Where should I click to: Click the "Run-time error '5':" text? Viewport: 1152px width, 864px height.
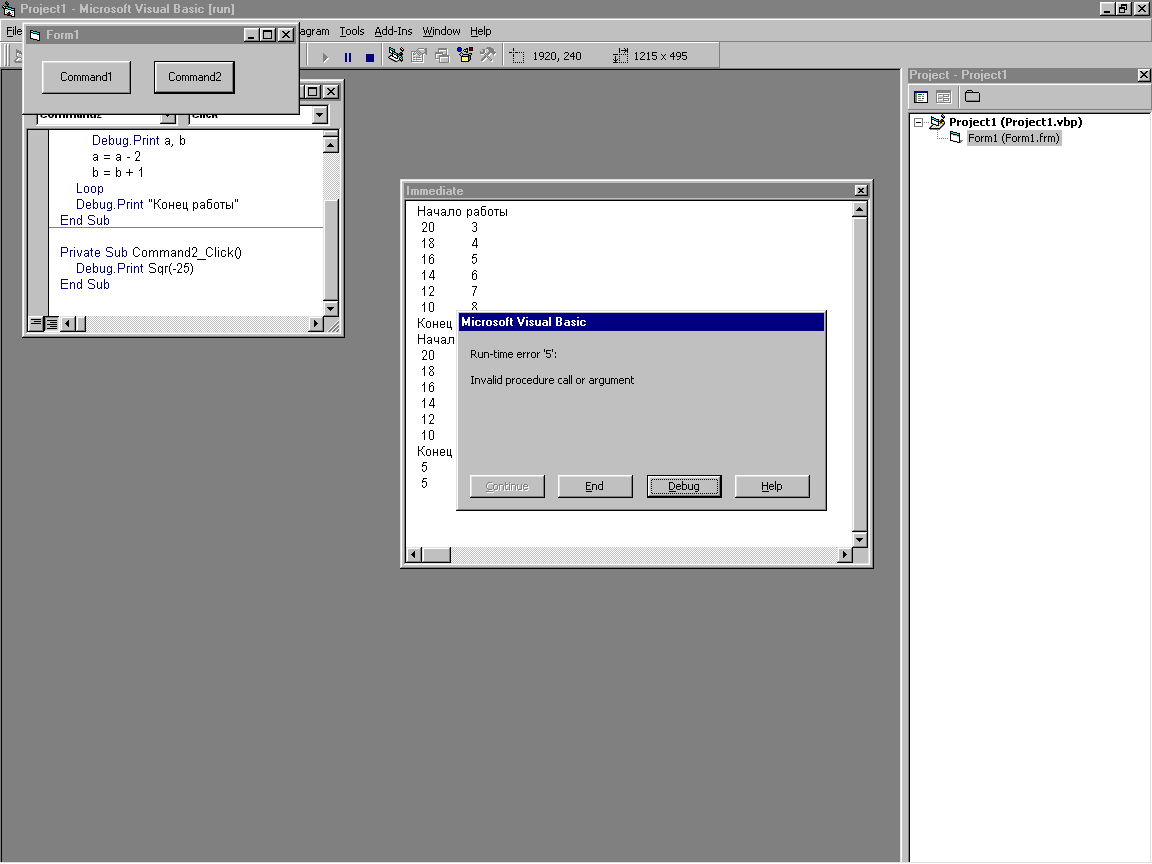tap(514, 354)
